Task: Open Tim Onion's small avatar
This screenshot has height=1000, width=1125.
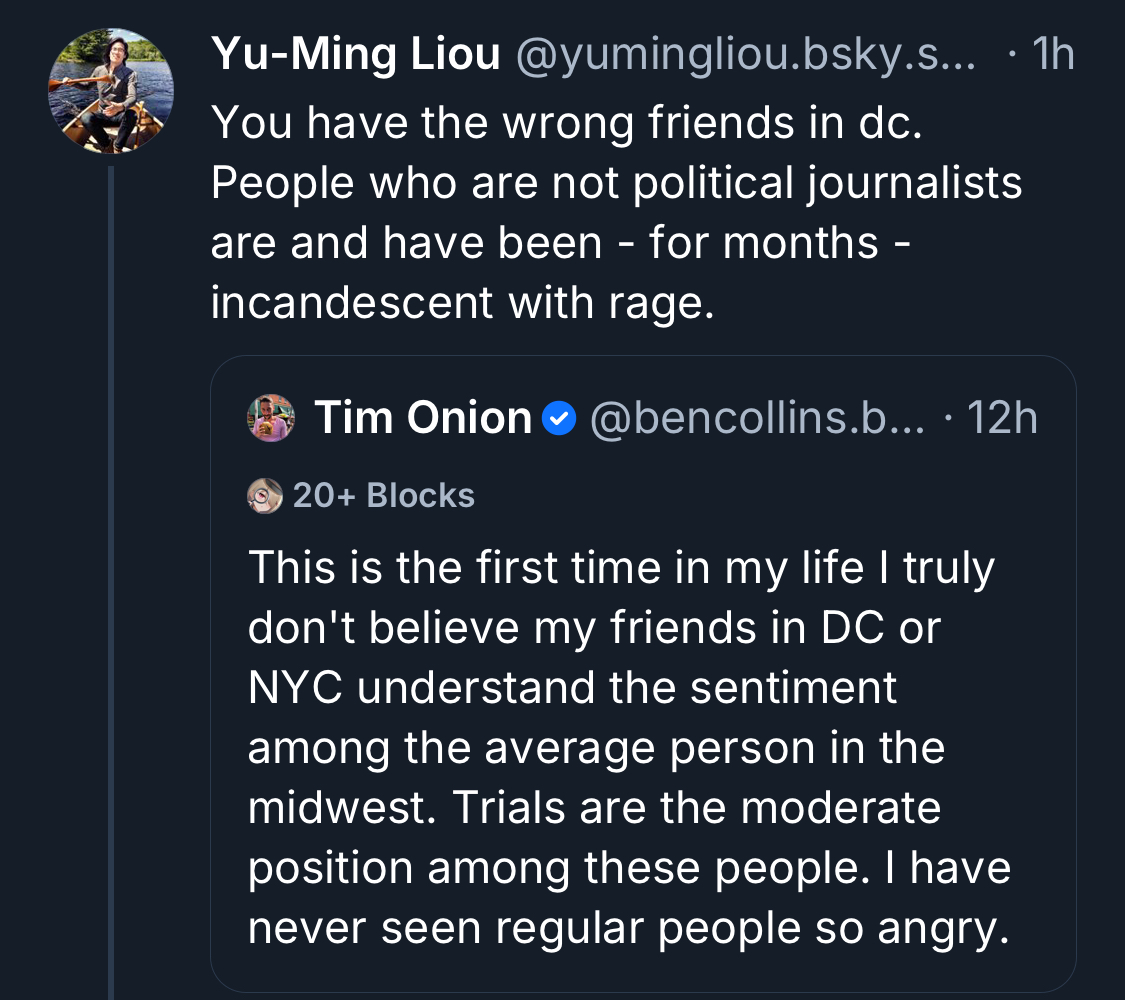Action: point(271,418)
